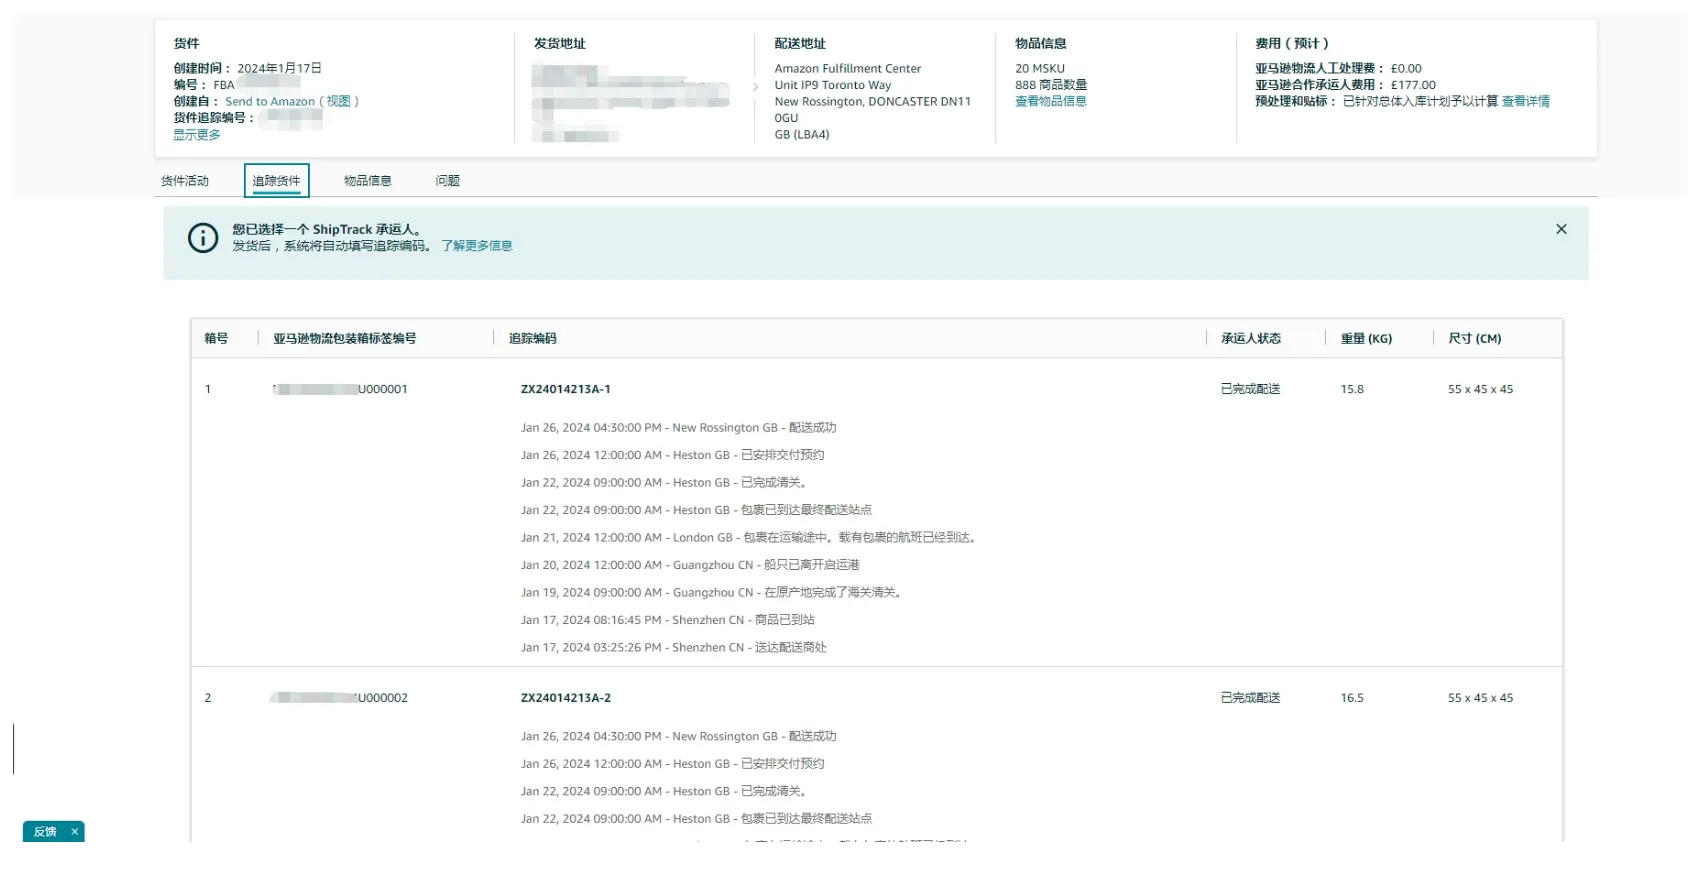Screen dimensions: 1704x885
Task: Click the 888 商品数量 text
Action: tap(1051, 85)
